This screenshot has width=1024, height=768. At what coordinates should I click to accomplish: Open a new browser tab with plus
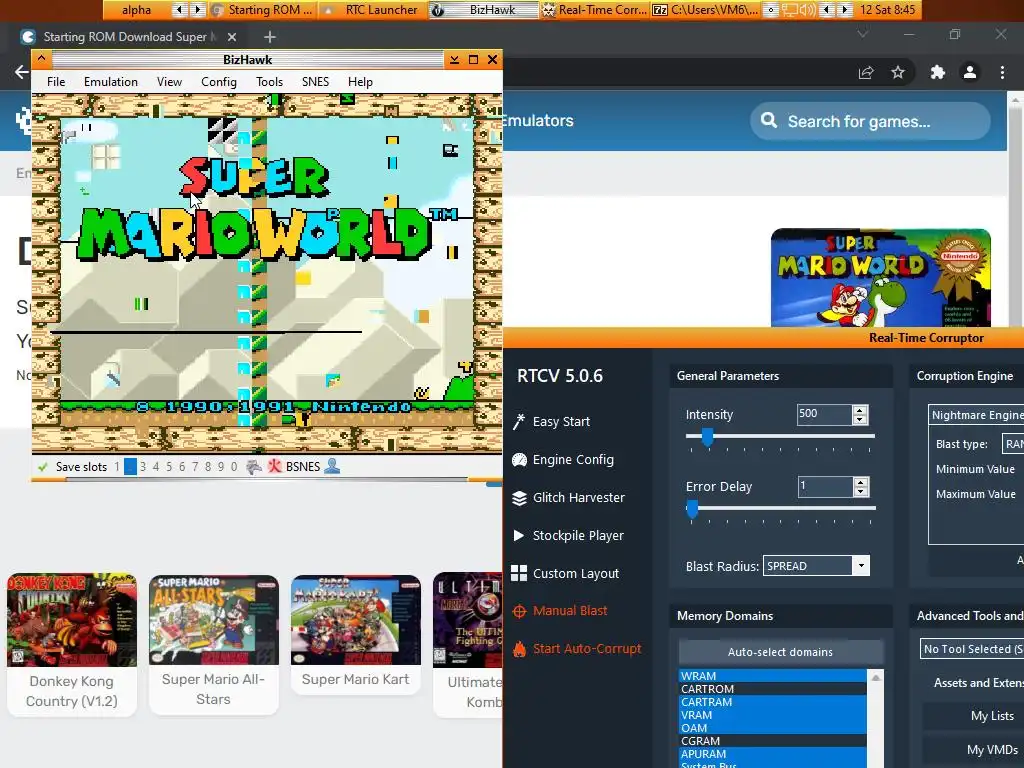[270, 37]
